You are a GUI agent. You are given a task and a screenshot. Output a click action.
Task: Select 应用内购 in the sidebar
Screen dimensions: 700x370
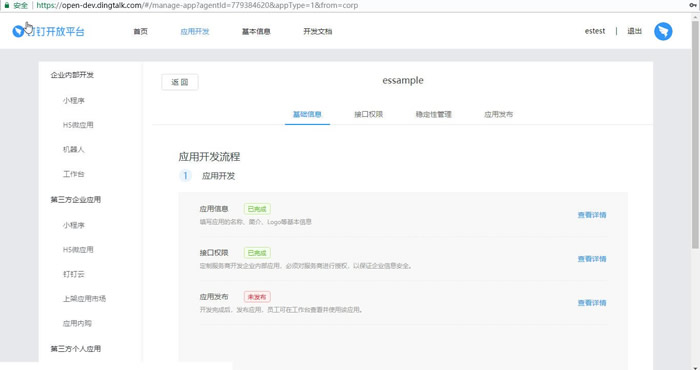(x=77, y=323)
